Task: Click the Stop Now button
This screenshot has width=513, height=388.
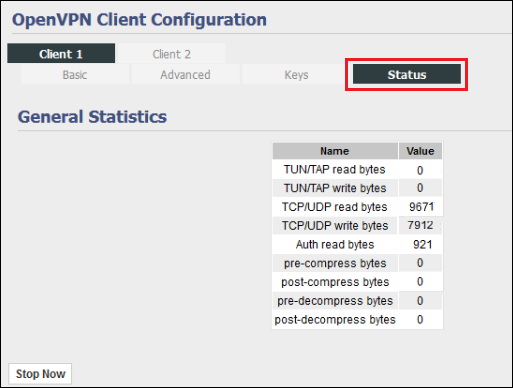Action: pyautogui.click(x=40, y=374)
